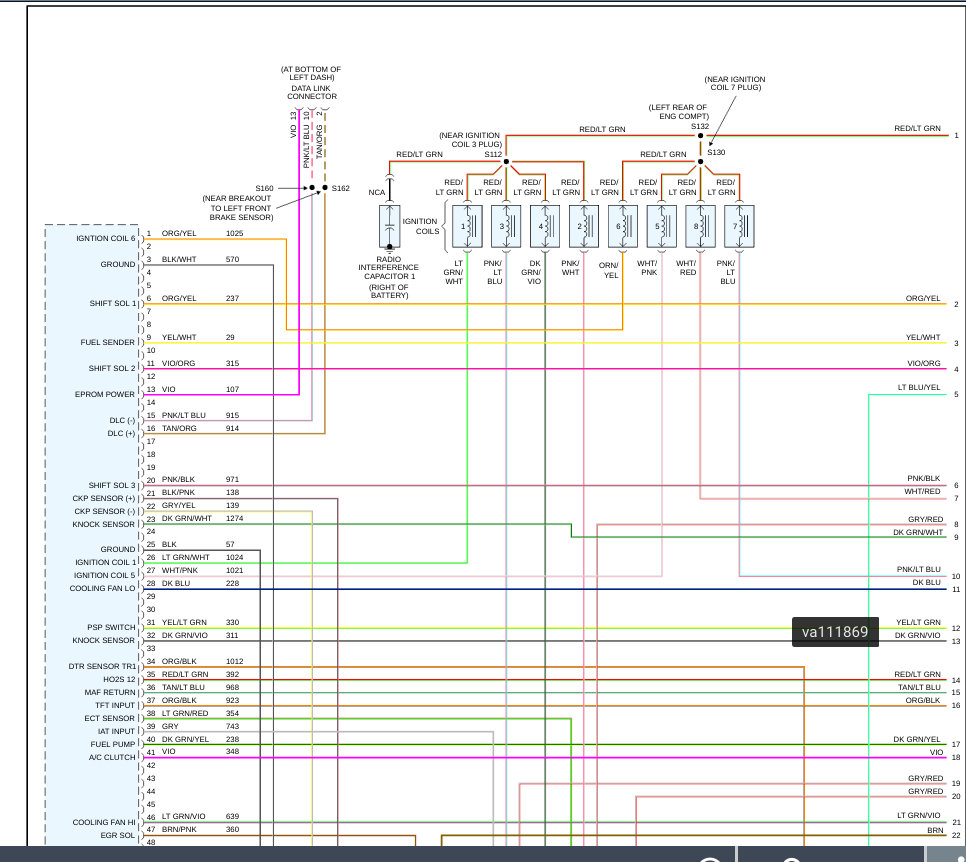Click the DATA LINK CONNECTOR label
This screenshot has width=966, height=862.
pos(312,92)
